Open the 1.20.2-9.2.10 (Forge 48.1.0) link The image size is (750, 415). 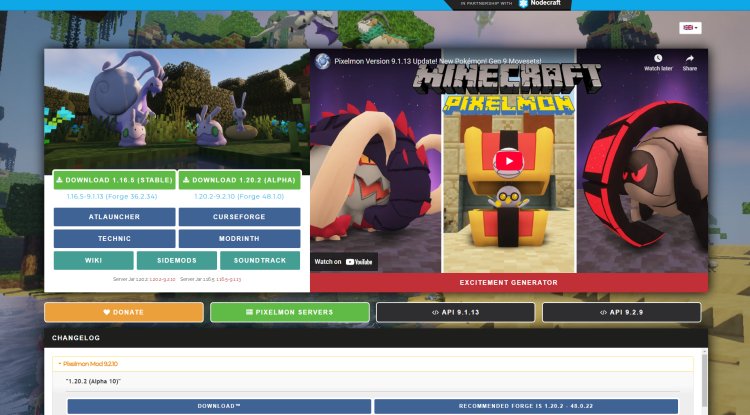(239, 197)
